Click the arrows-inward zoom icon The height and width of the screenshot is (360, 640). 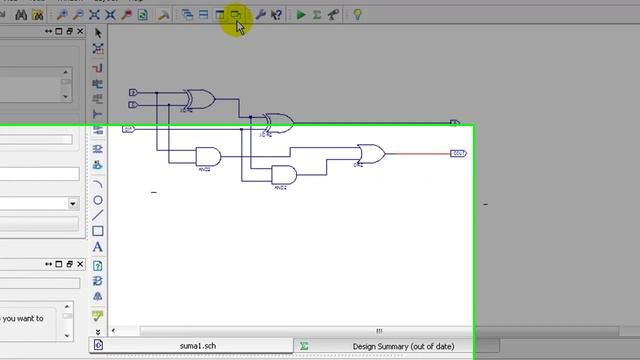(111, 15)
